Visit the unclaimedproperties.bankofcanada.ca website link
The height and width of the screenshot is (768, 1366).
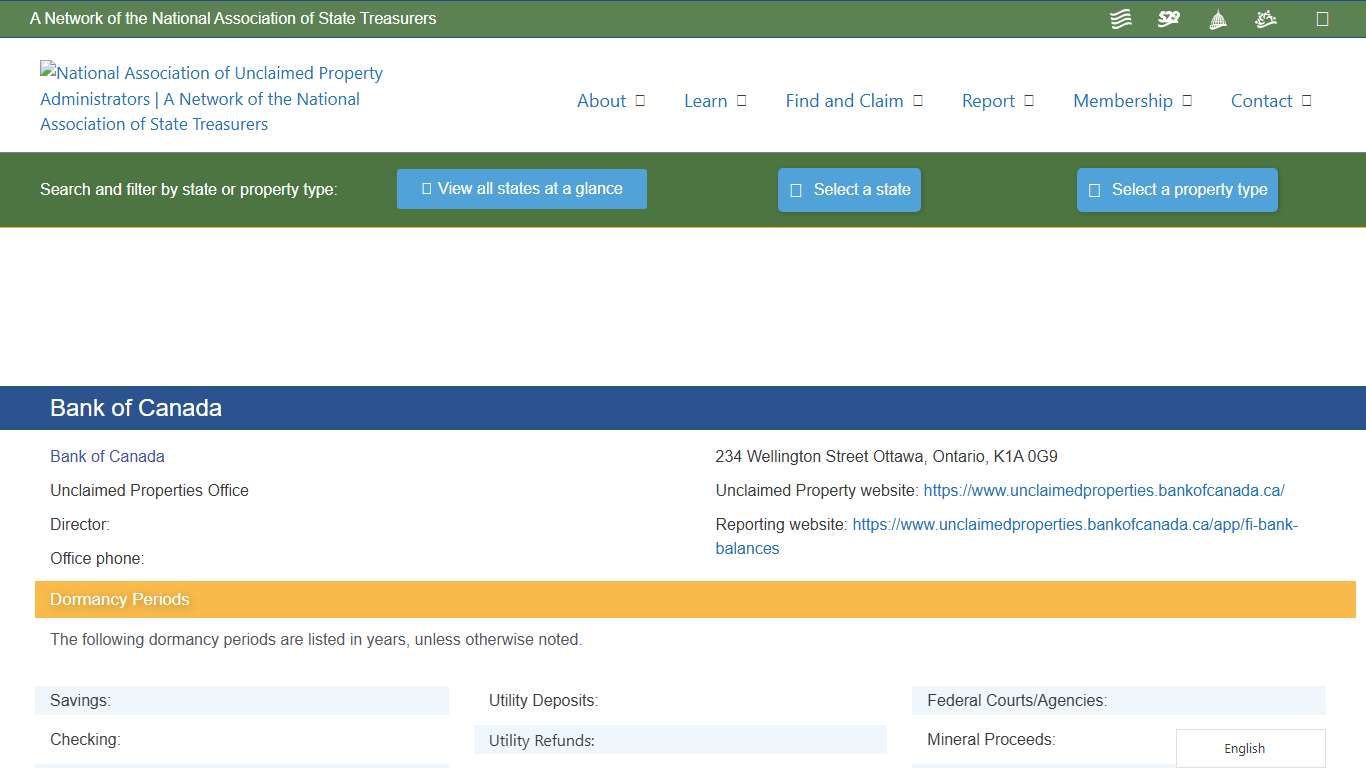(x=1103, y=490)
